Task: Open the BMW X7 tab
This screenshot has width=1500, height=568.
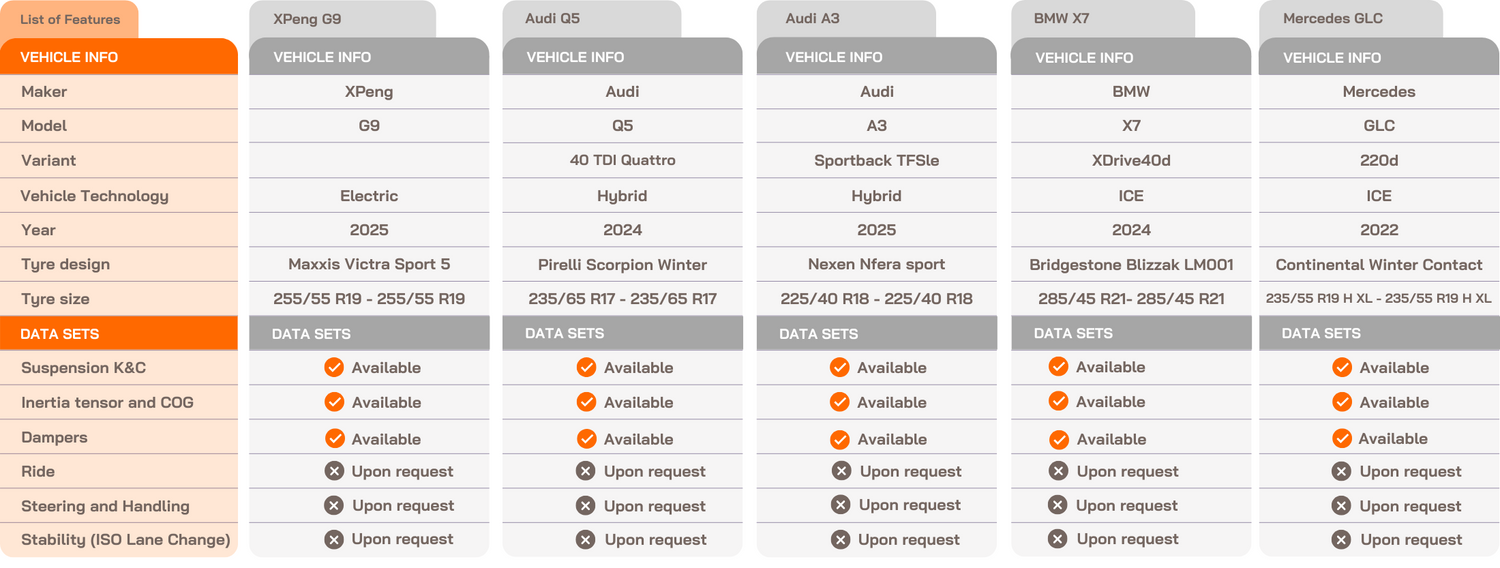Action: (x=1102, y=19)
